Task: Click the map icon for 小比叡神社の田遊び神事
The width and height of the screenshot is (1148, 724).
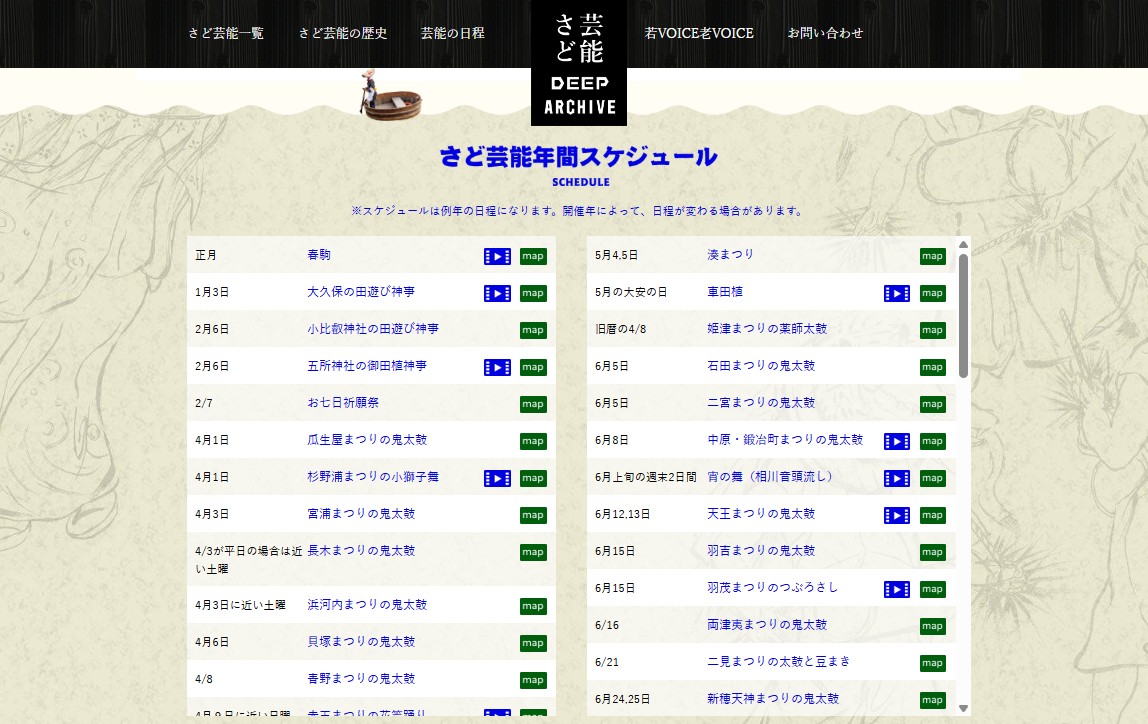Action: pyautogui.click(x=532, y=330)
